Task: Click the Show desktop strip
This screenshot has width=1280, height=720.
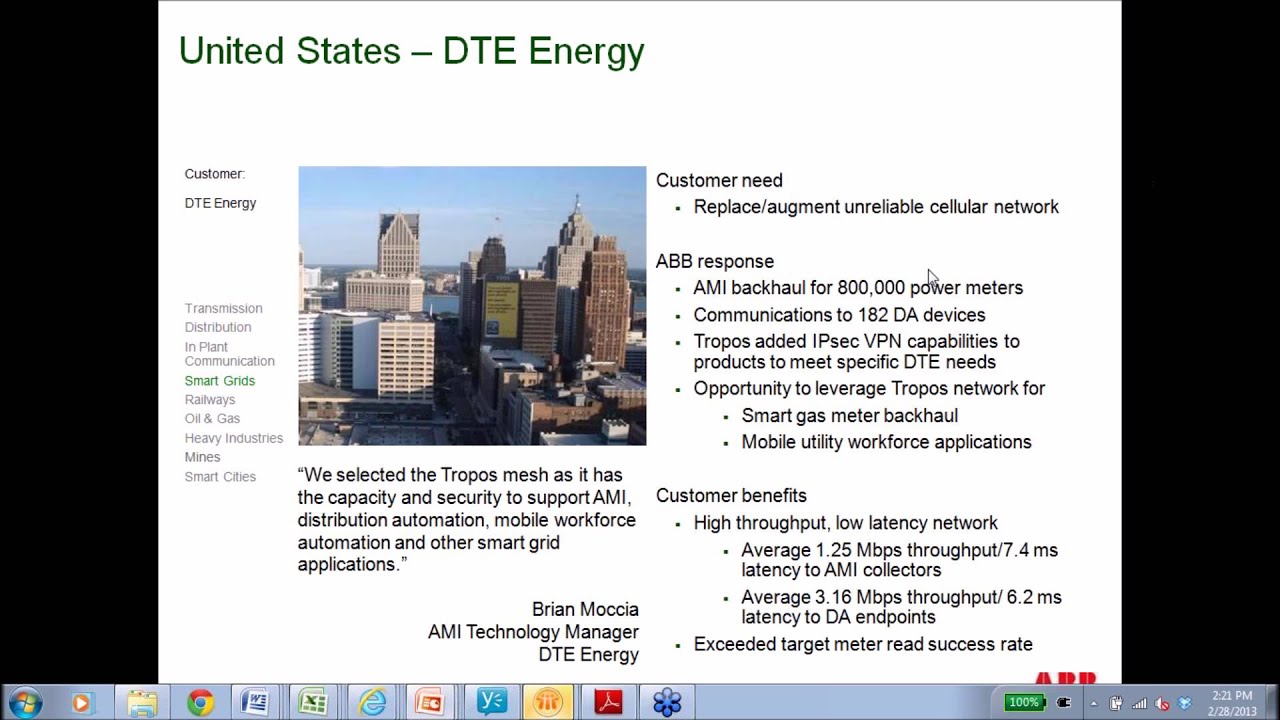Action: (x=1273, y=703)
